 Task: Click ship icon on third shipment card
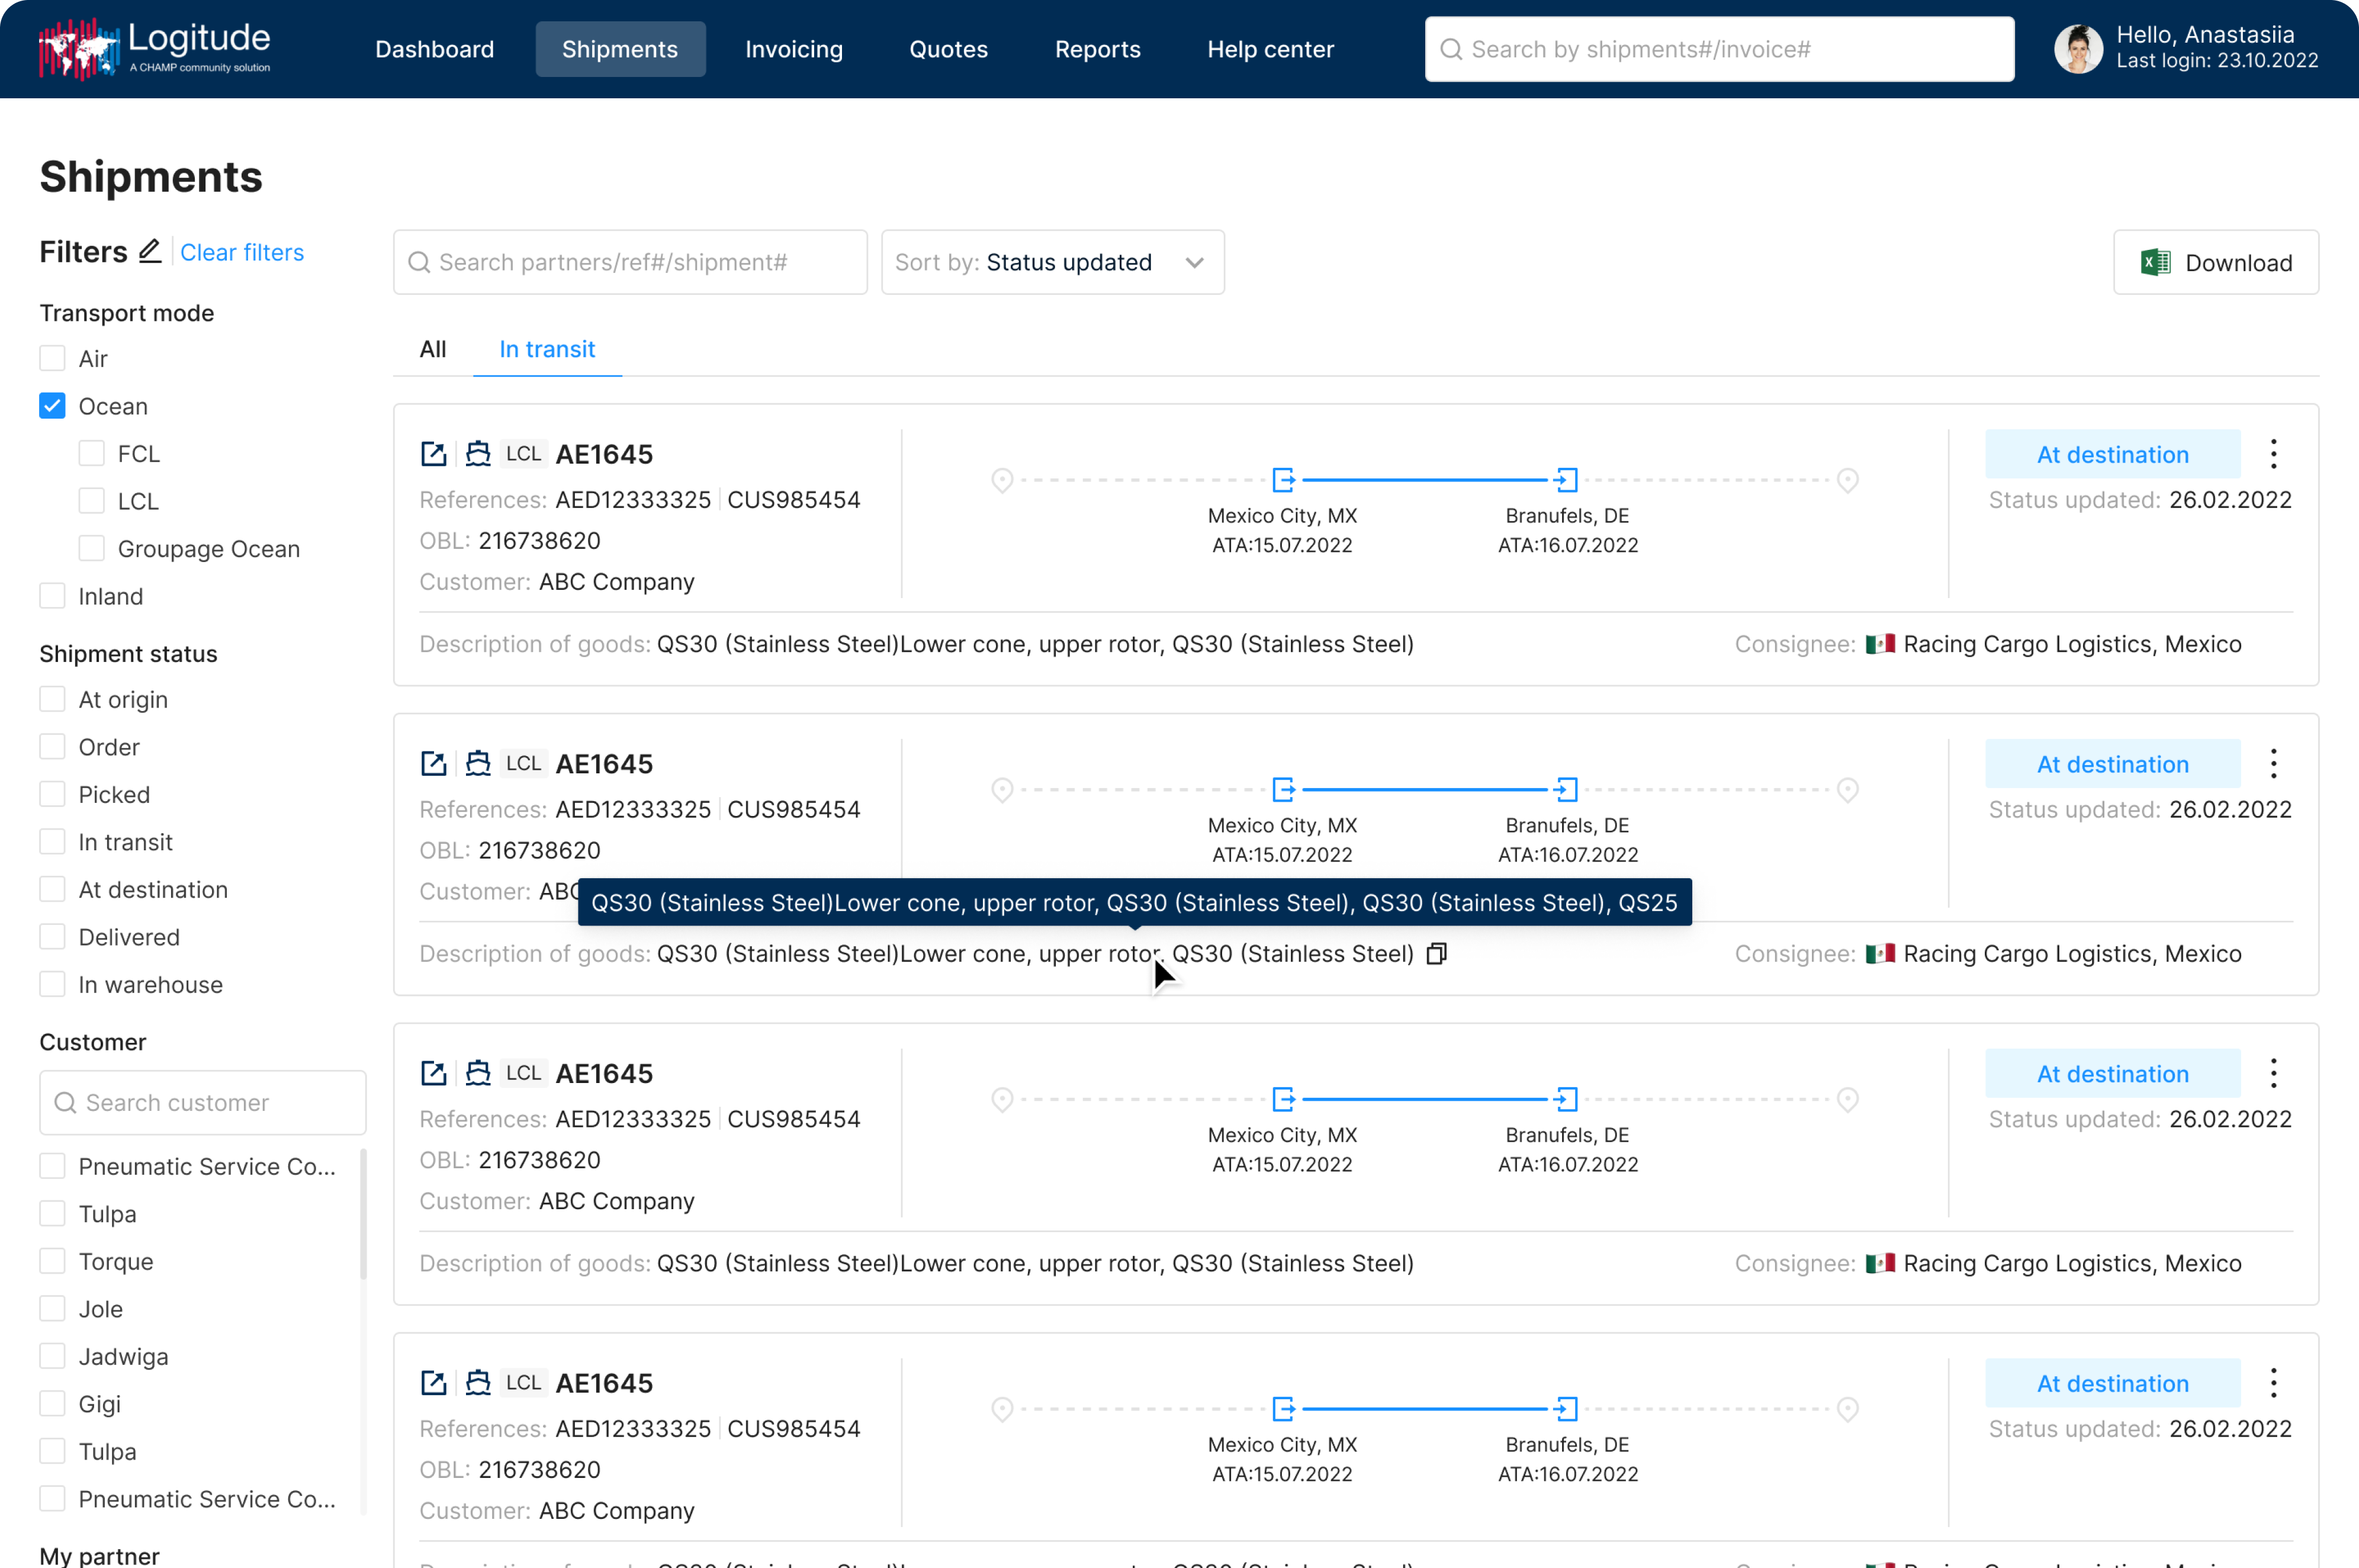478,1073
